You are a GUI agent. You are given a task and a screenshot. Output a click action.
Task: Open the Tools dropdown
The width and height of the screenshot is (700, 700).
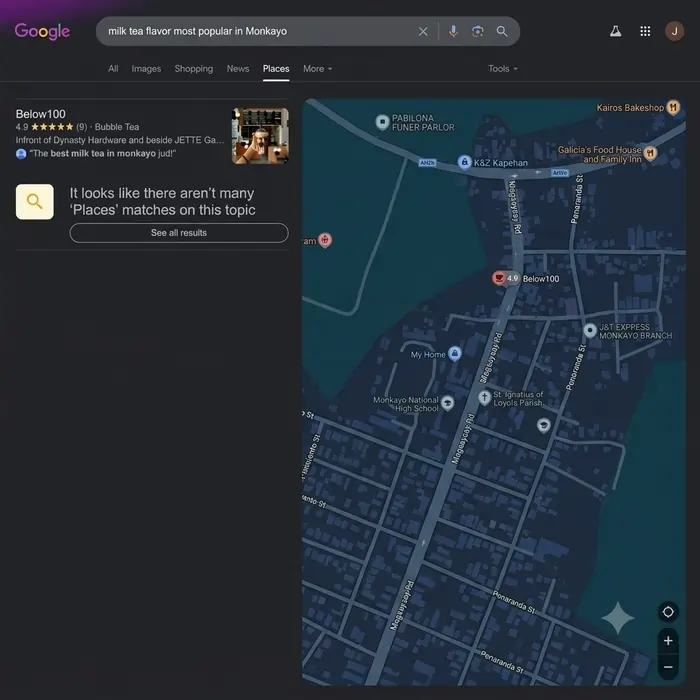point(503,69)
